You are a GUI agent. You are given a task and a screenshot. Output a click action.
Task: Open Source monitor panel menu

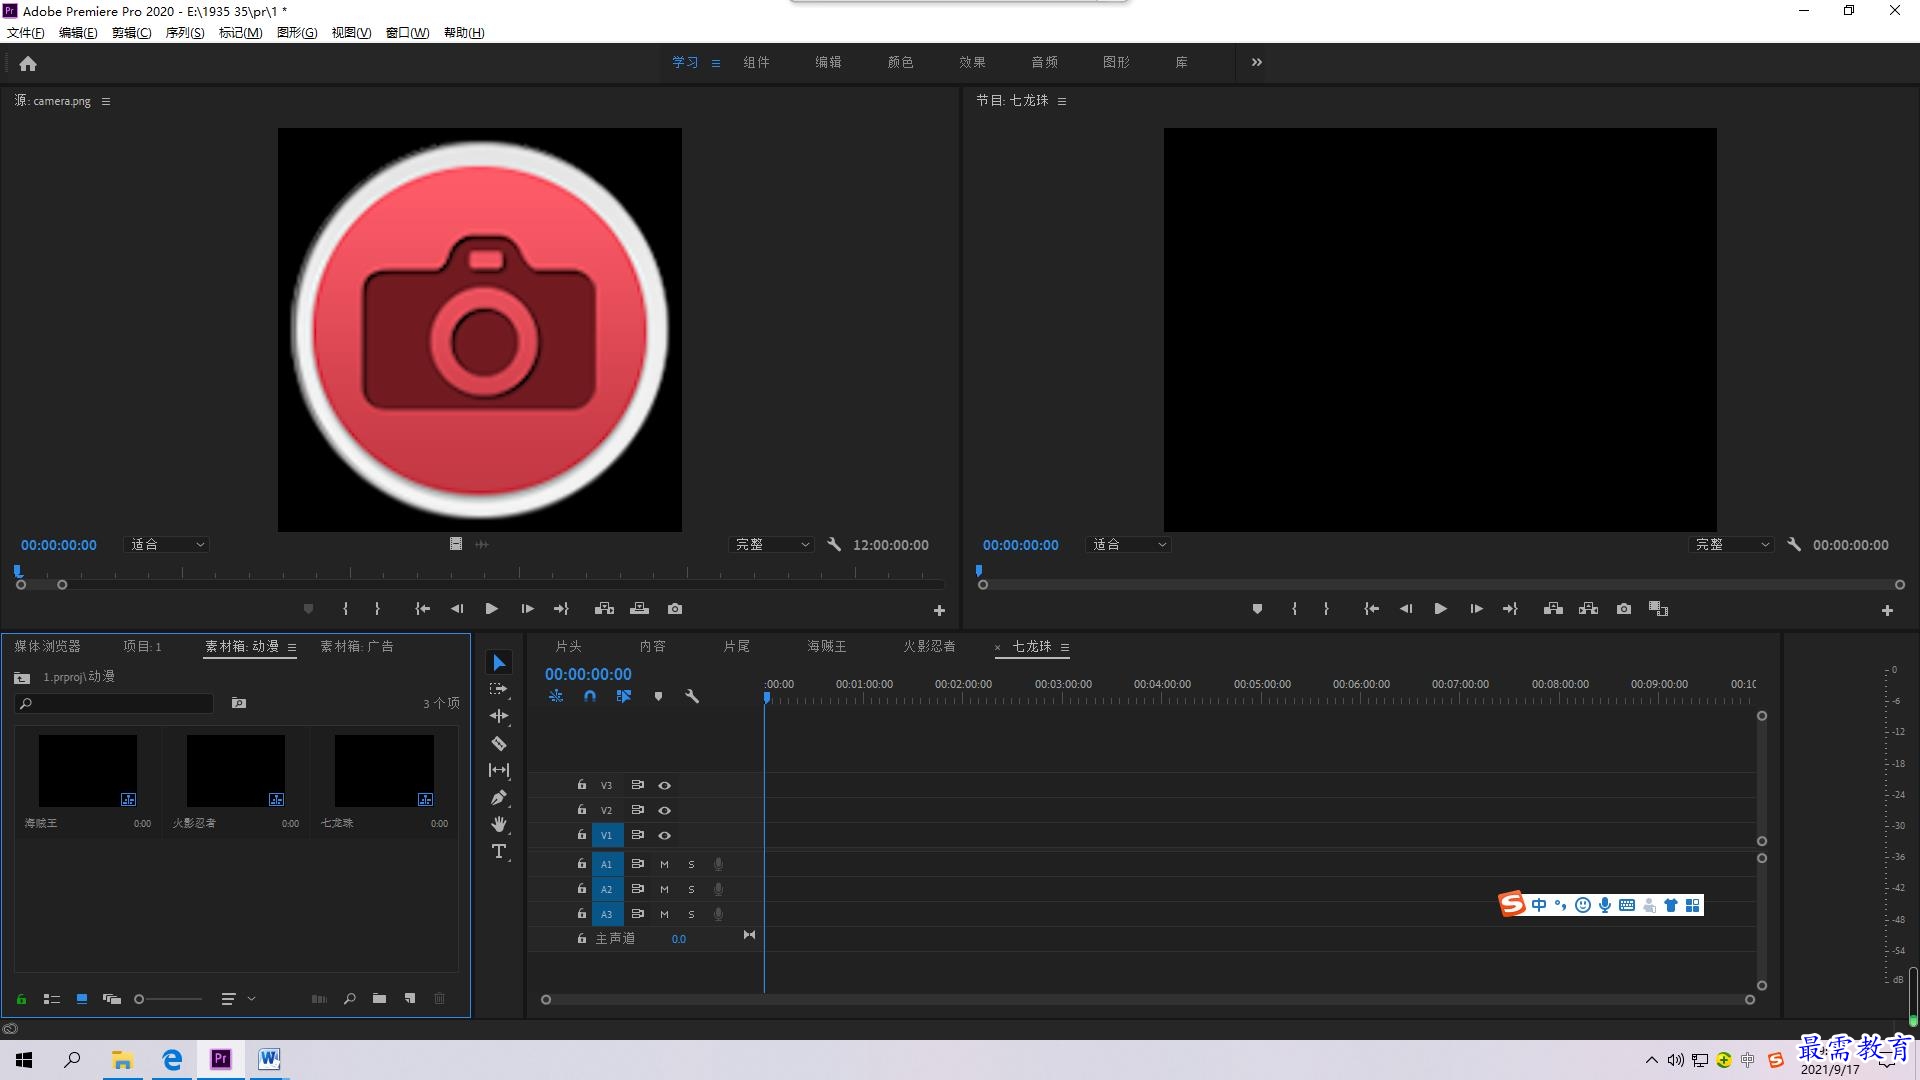click(106, 101)
